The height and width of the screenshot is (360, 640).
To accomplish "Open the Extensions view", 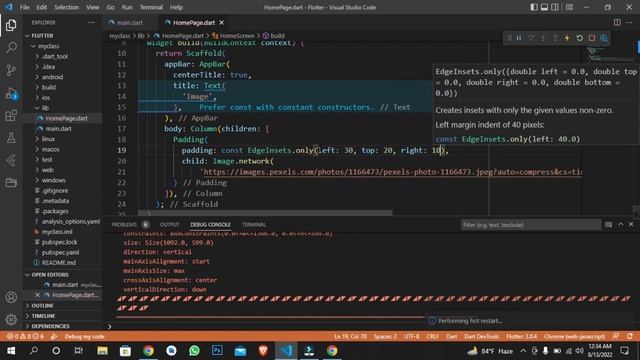I will click(11, 116).
